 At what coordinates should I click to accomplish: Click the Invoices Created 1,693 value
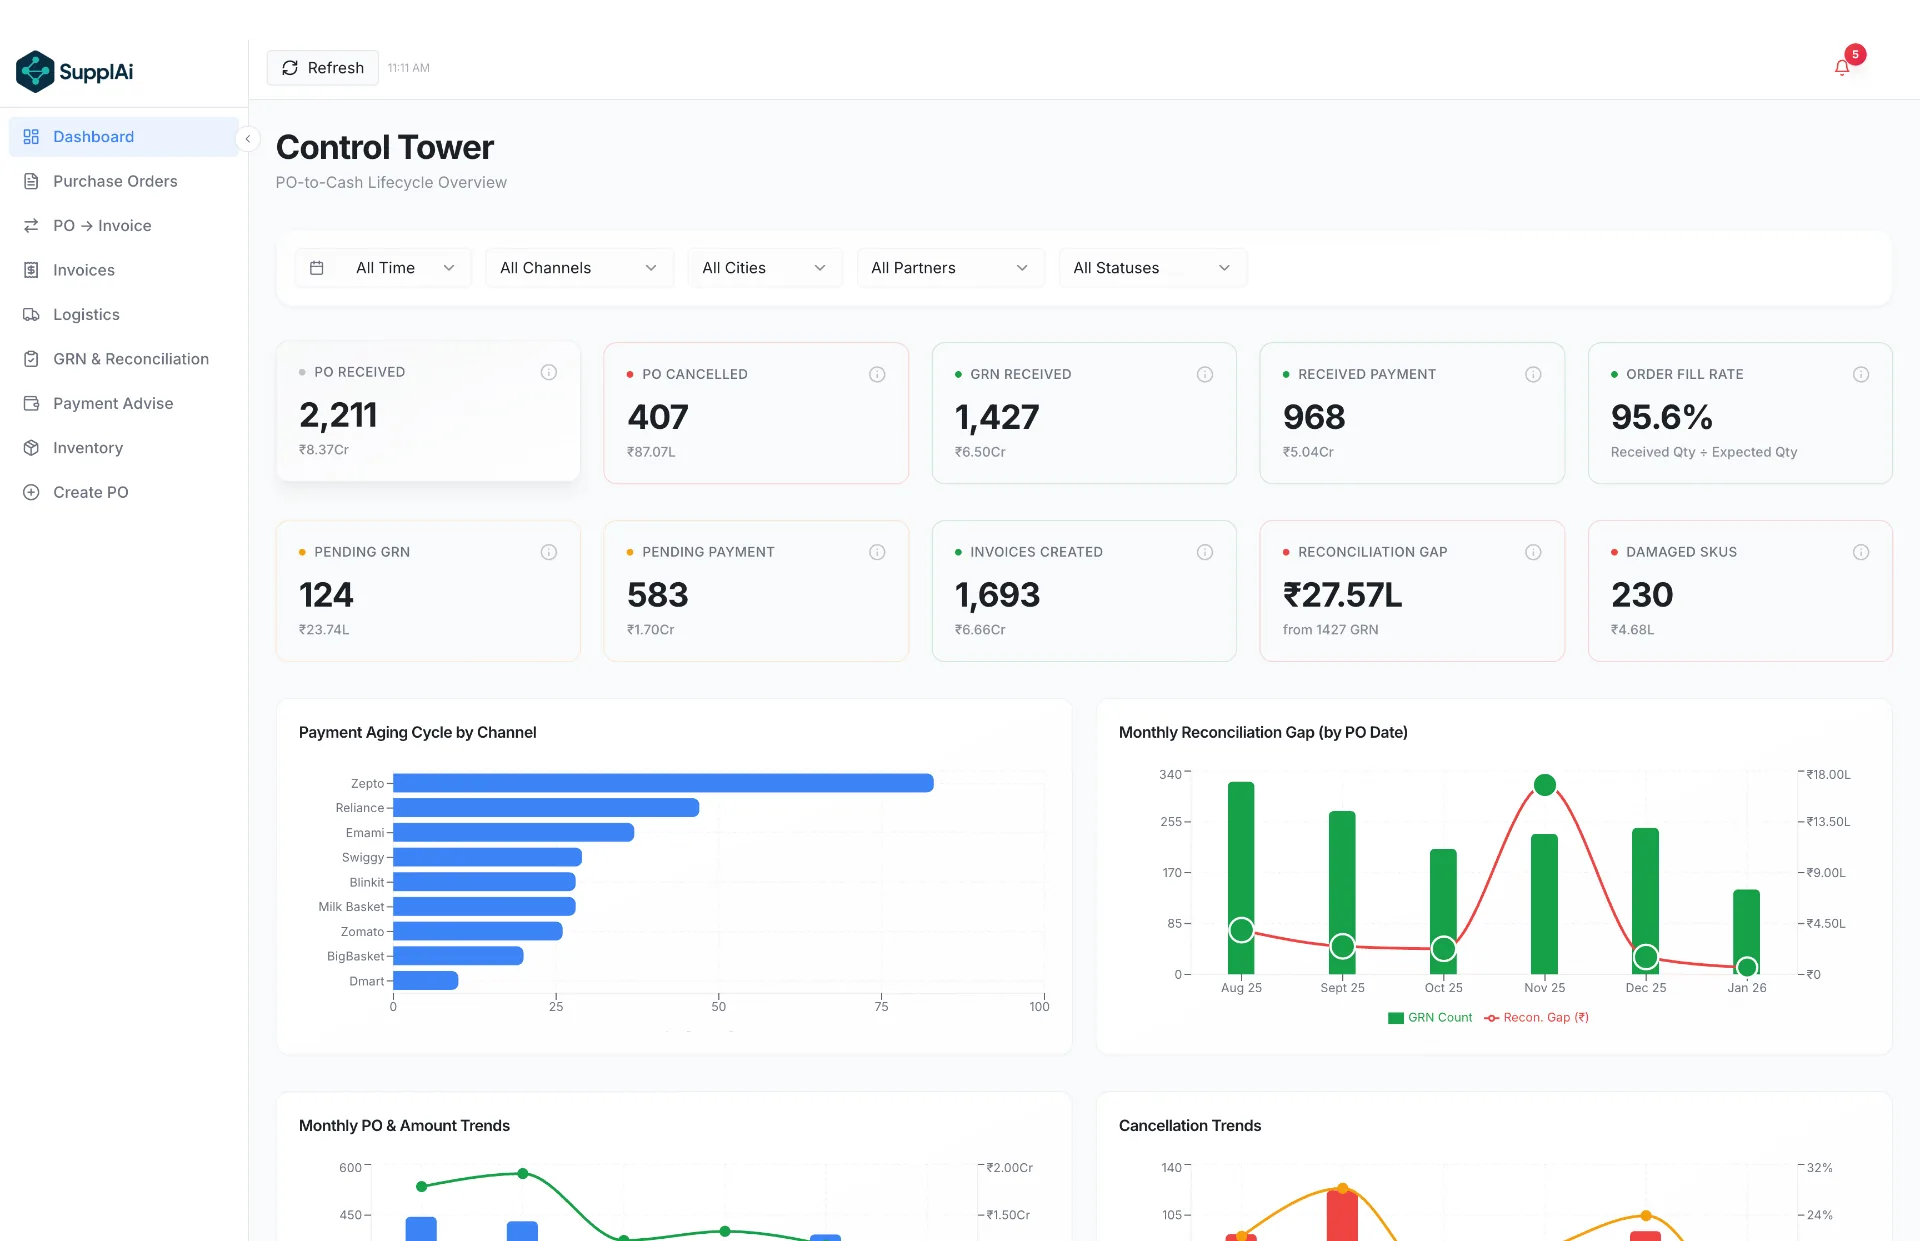click(997, 595)
